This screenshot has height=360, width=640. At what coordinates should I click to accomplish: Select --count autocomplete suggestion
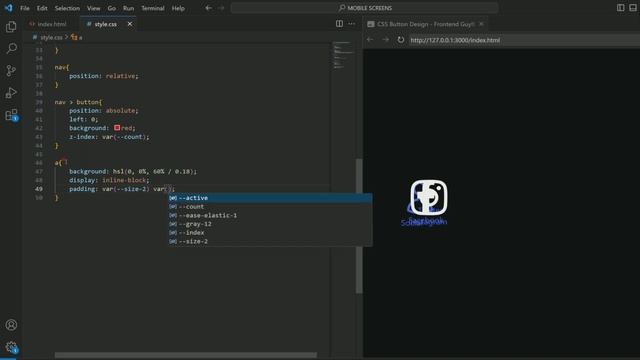click(x=270, y=207)
